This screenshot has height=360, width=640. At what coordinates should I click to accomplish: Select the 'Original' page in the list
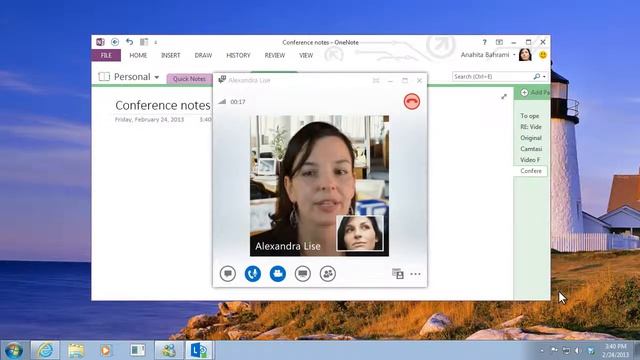[x=531, y=138]
